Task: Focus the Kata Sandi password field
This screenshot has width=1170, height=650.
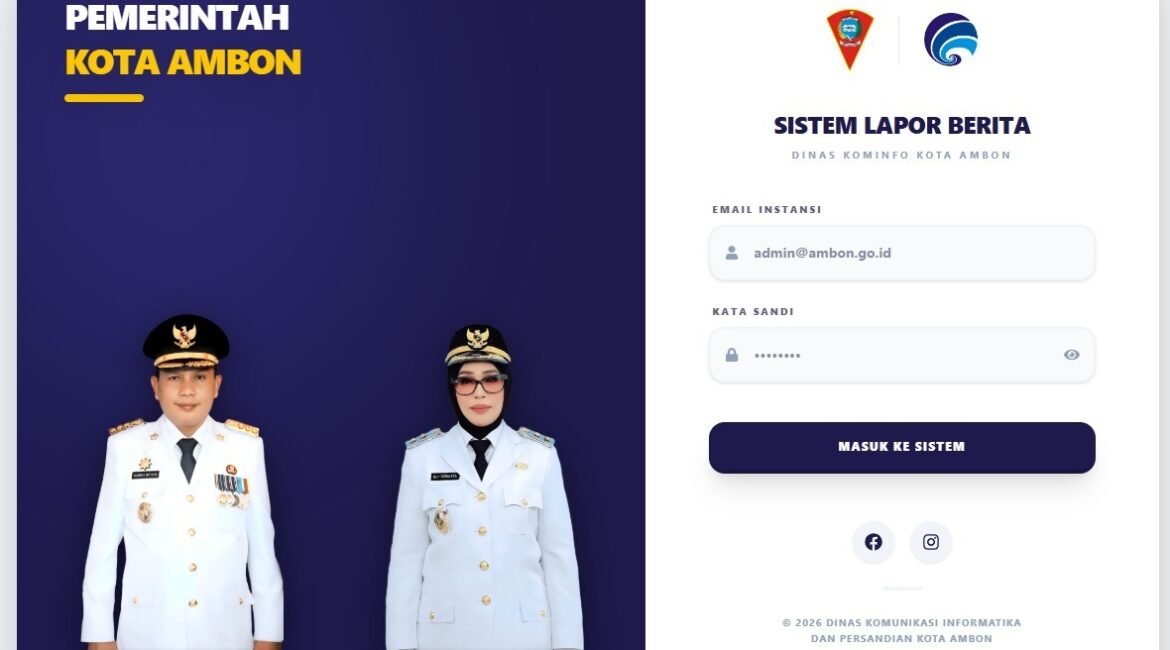Action: (x=901, y=355)
